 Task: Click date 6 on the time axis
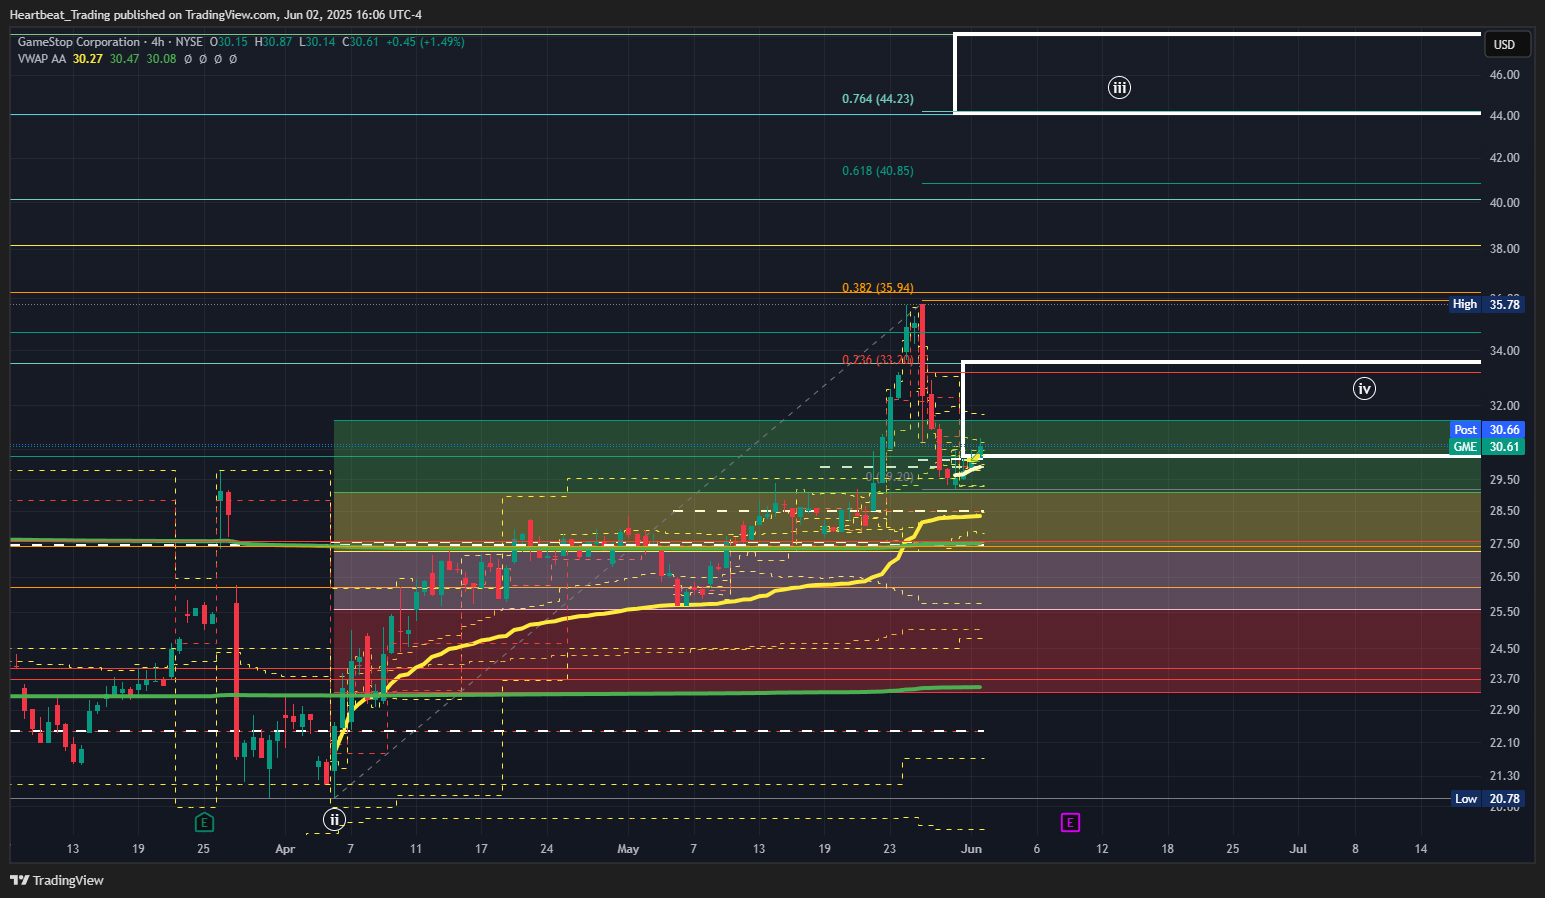tap(1037, 849)
